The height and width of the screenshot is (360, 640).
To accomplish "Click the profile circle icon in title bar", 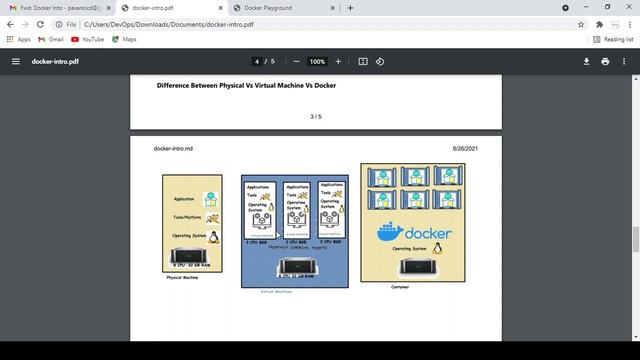I will pos(565,8).
